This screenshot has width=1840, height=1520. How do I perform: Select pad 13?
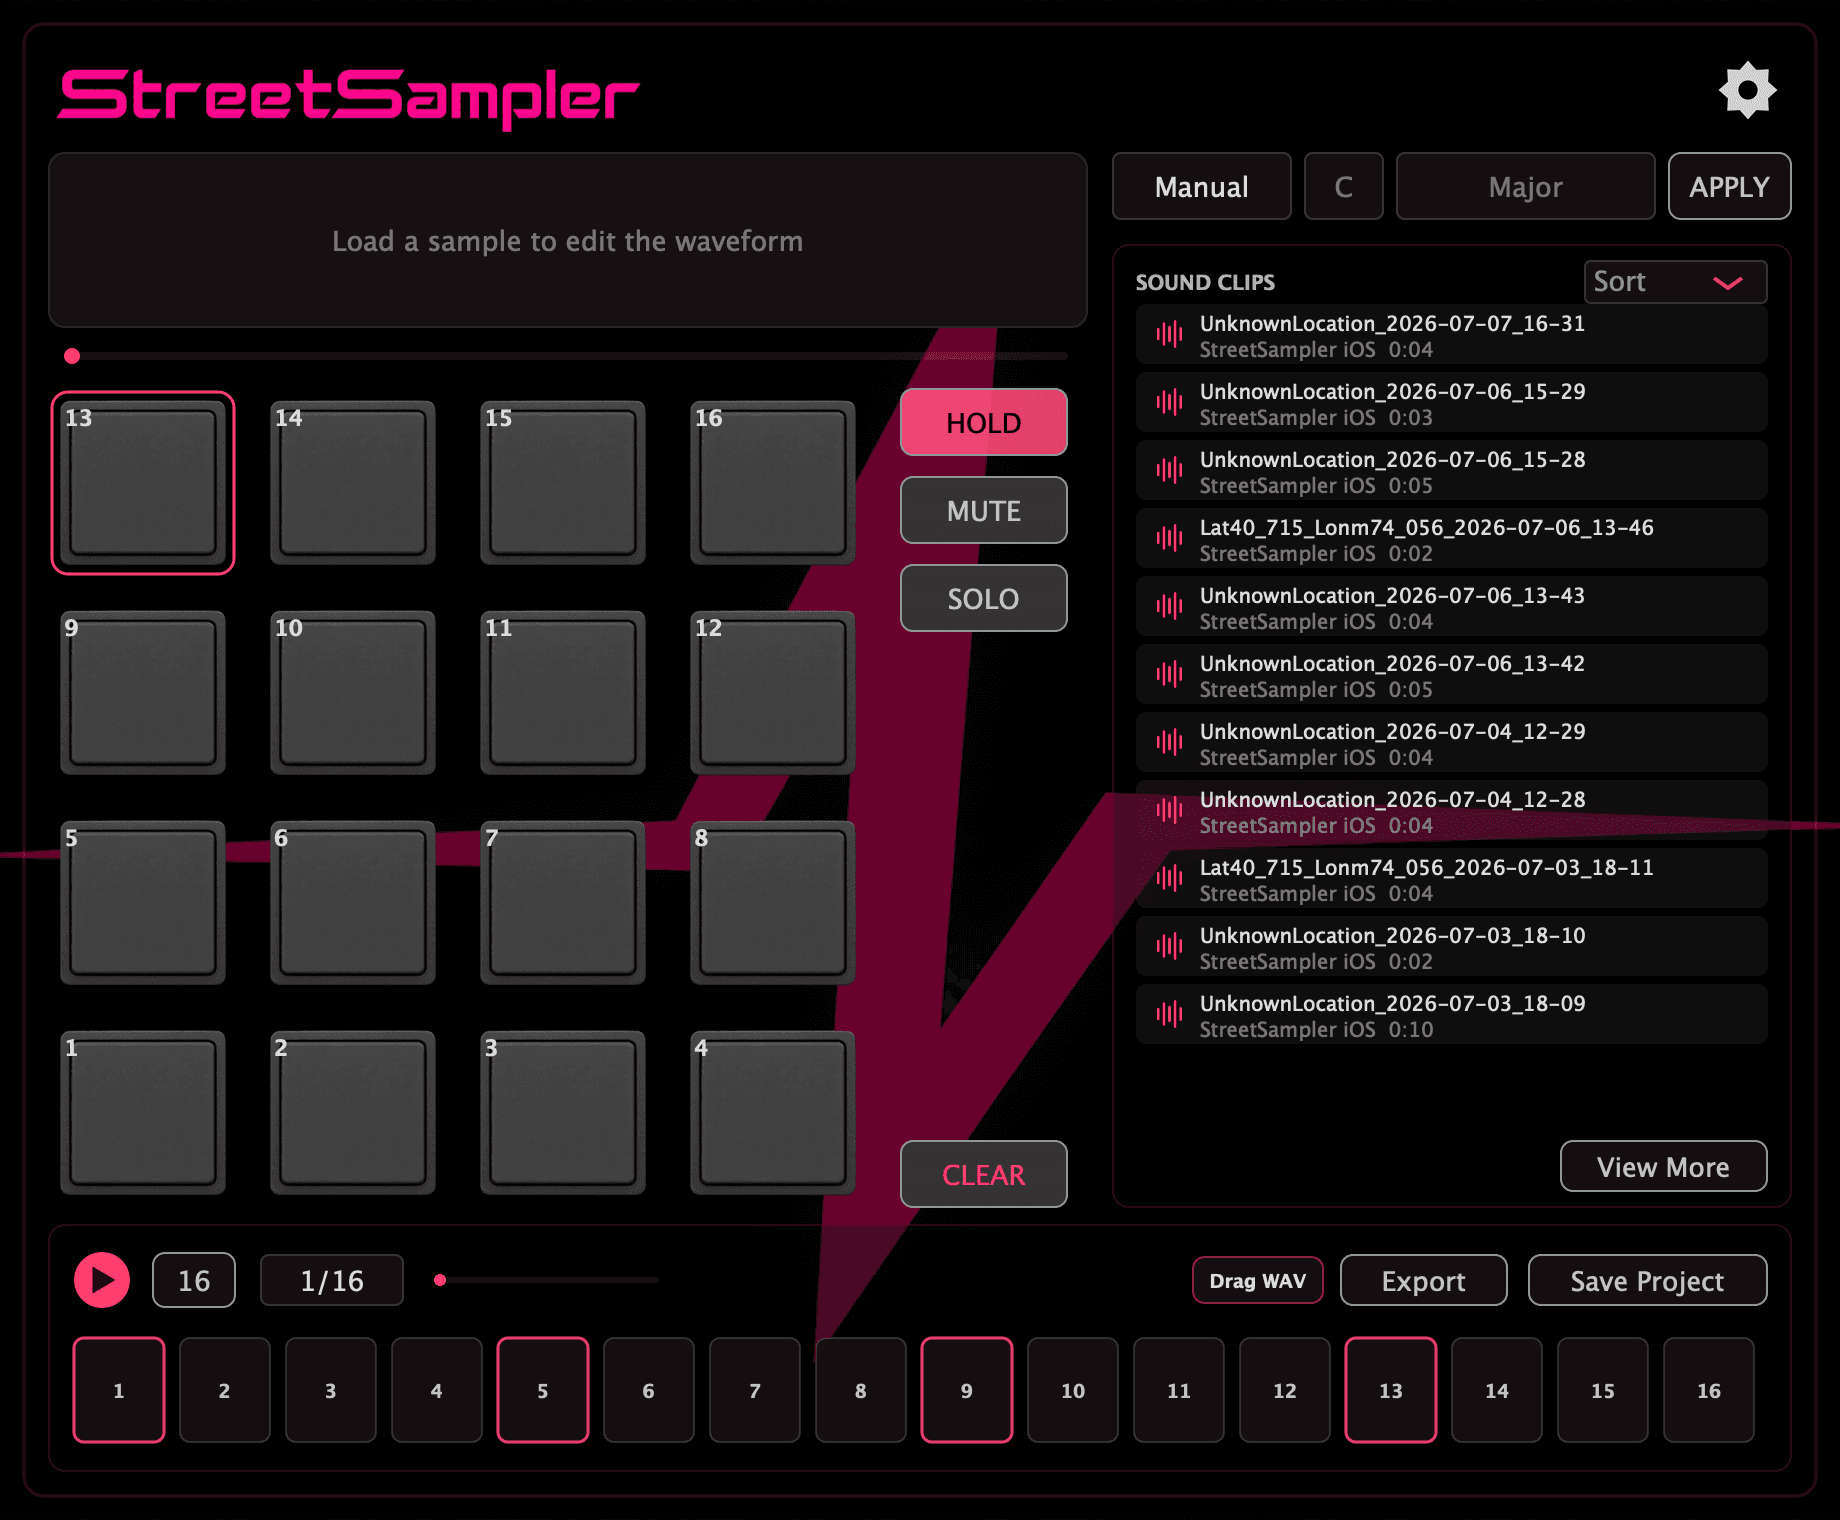click(143, 483)
